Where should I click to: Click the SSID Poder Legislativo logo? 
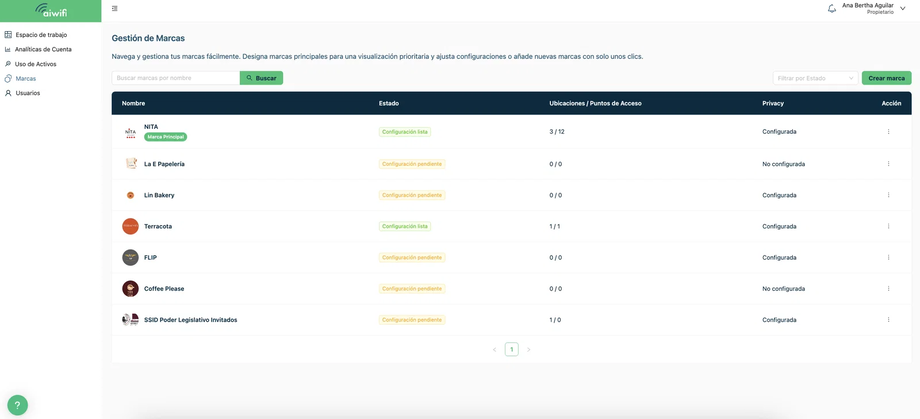(130, 320)
